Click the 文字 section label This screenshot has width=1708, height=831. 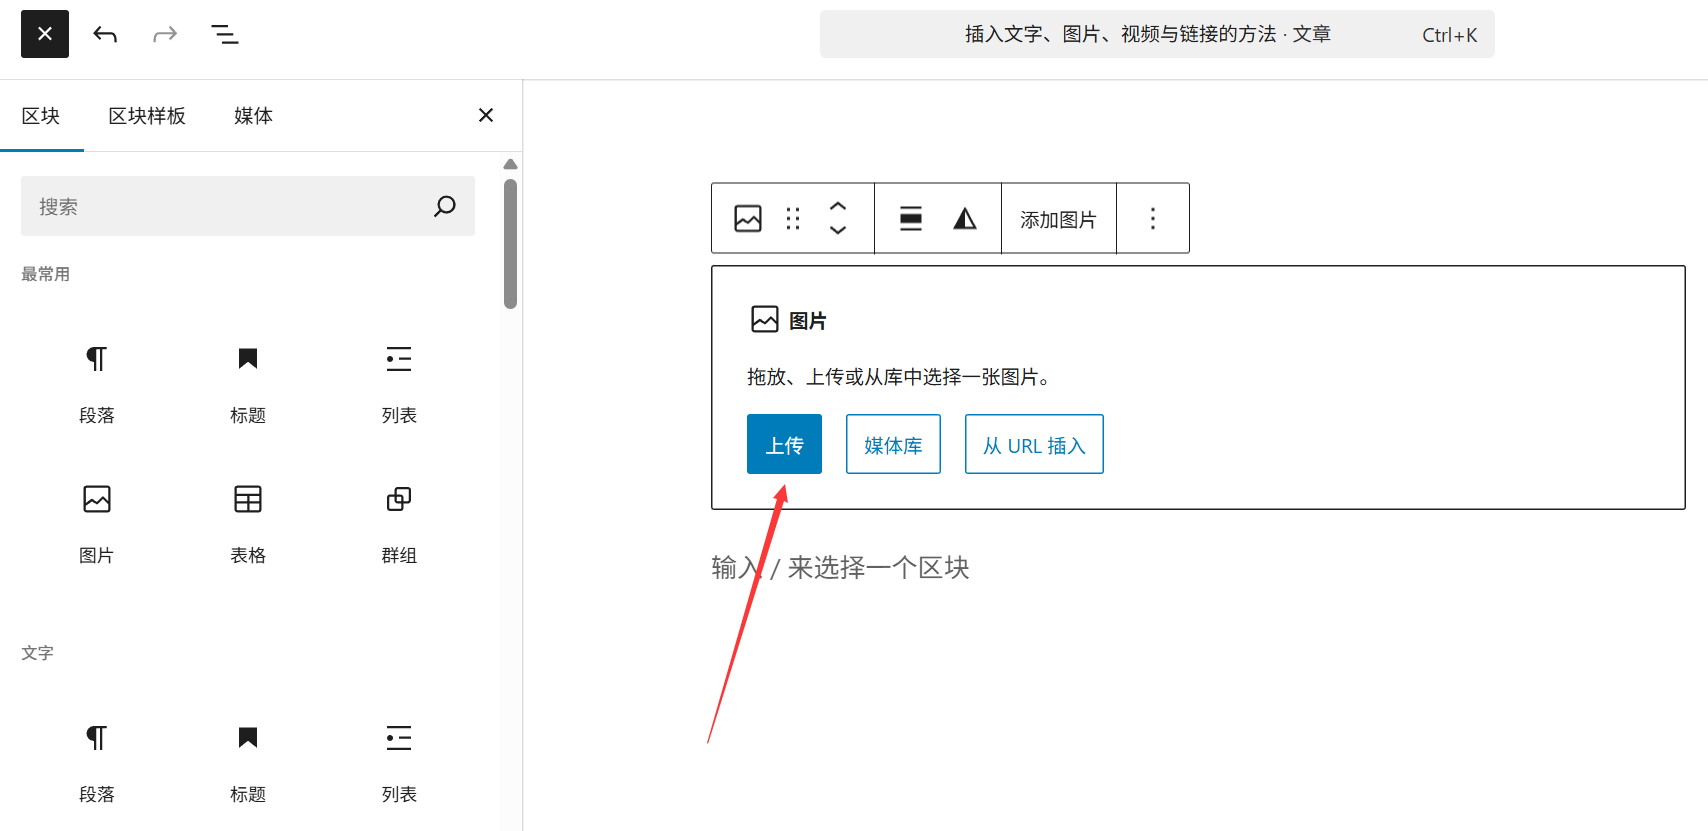point(37,653)
